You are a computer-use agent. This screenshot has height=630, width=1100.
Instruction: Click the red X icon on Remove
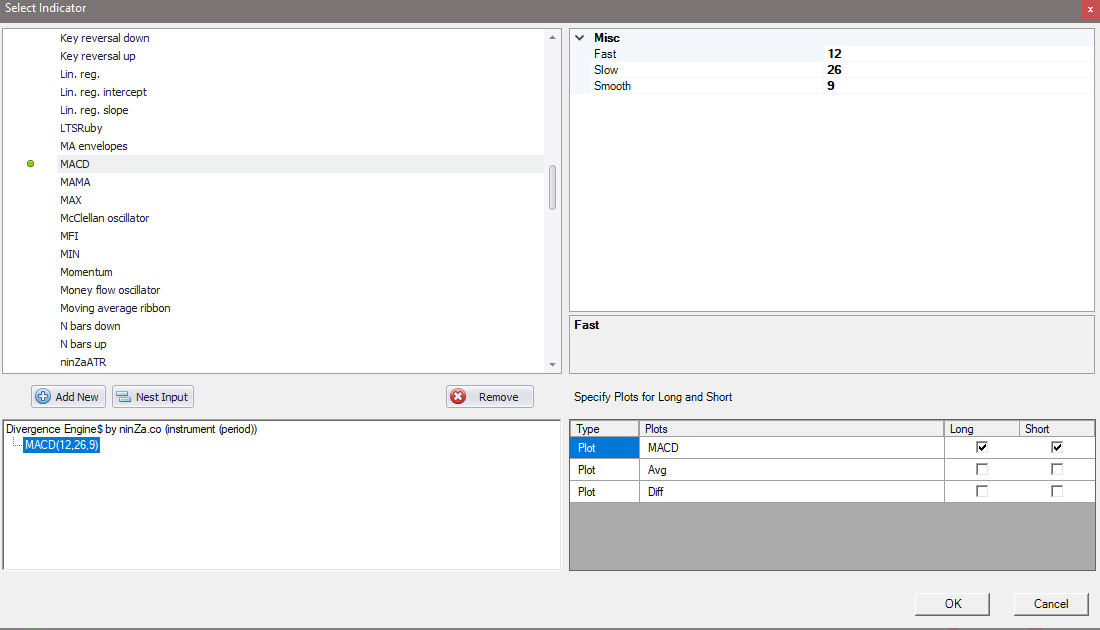458,396
